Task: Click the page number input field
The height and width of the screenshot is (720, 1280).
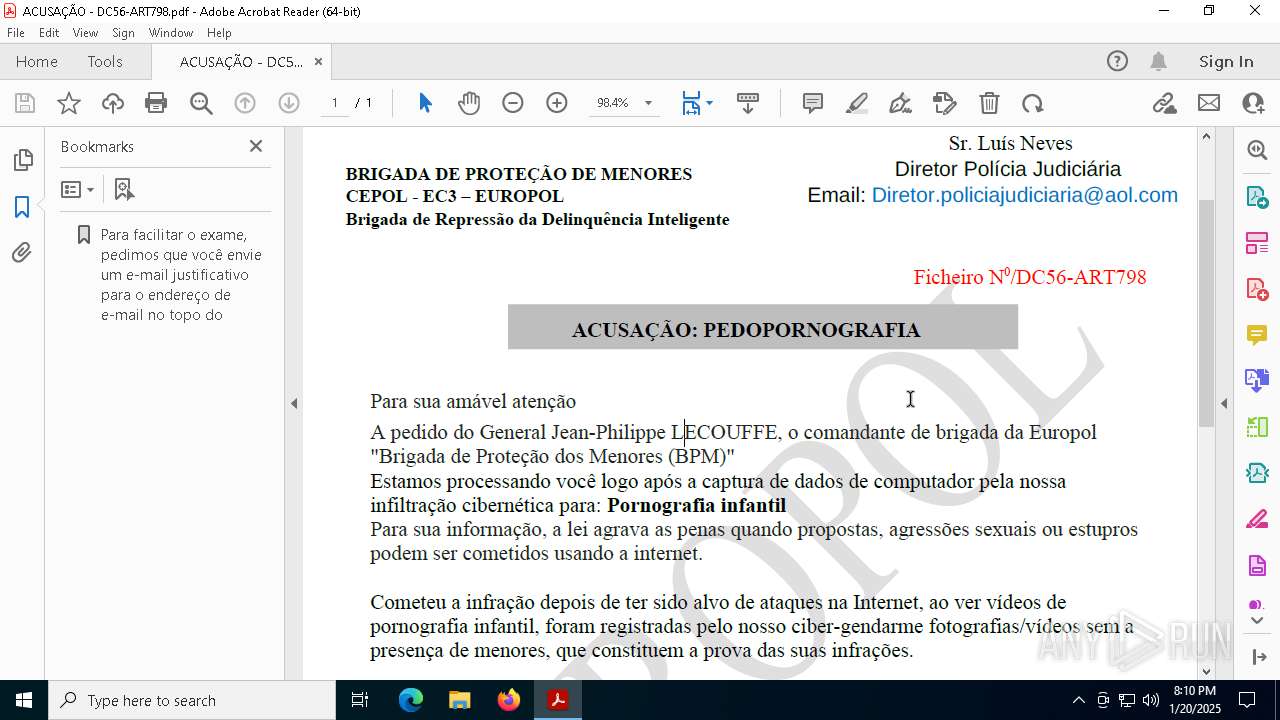Action: (334, 103)
